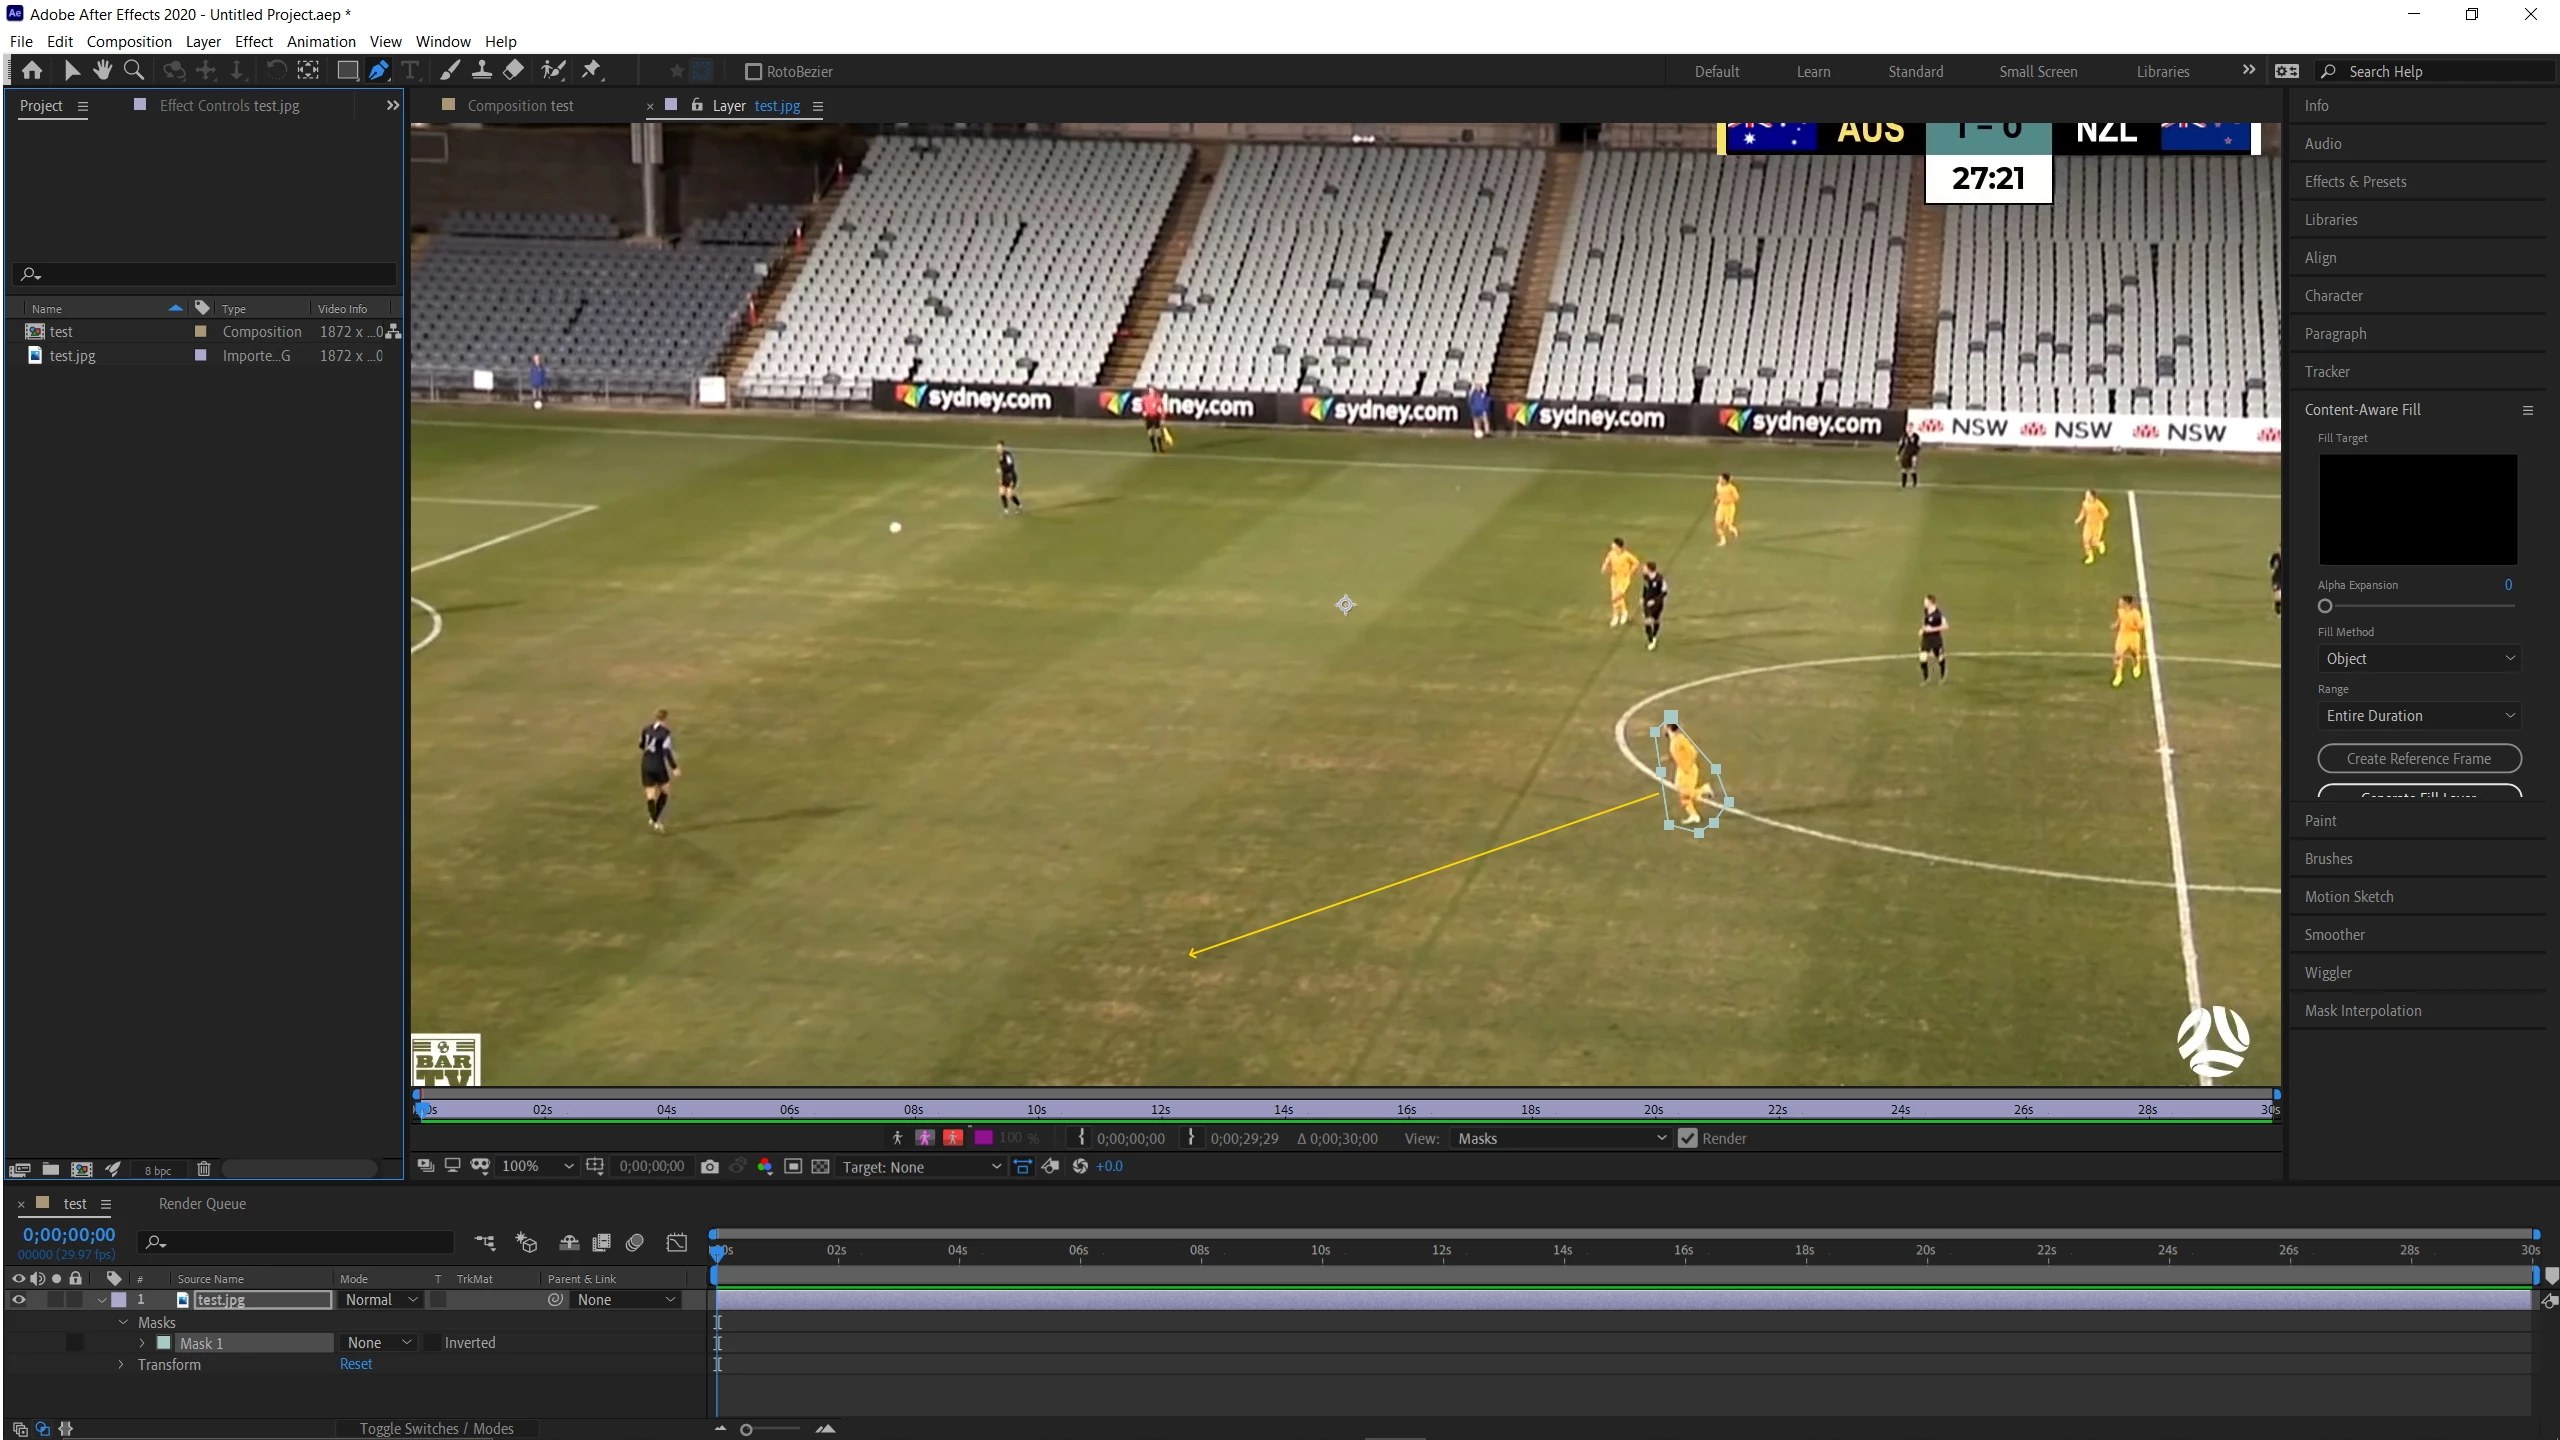Select the Eraser tool
This screenshot has height=1440, width=2560.
tap(513, 70)
